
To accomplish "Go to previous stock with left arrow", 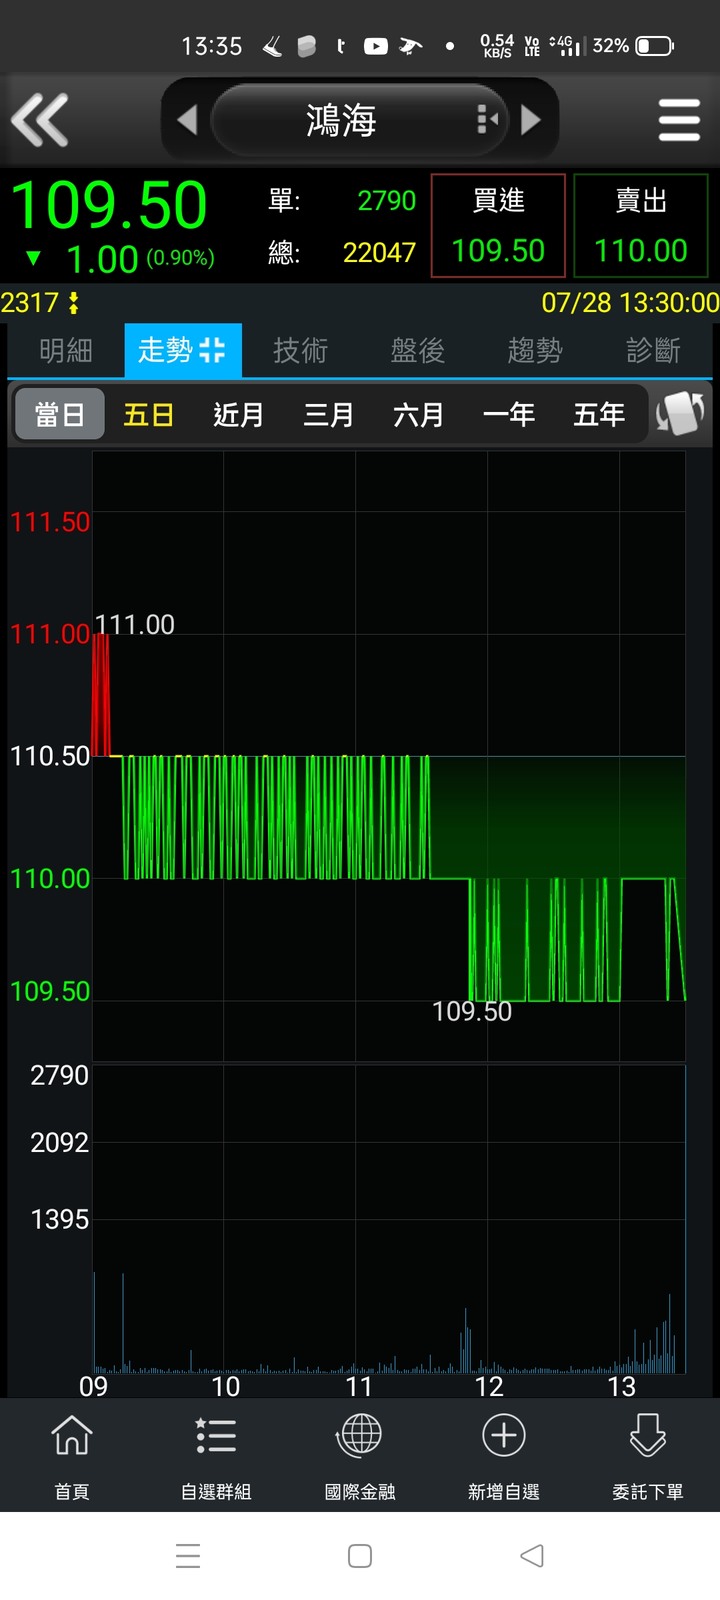I will click(x=187, y=120).
